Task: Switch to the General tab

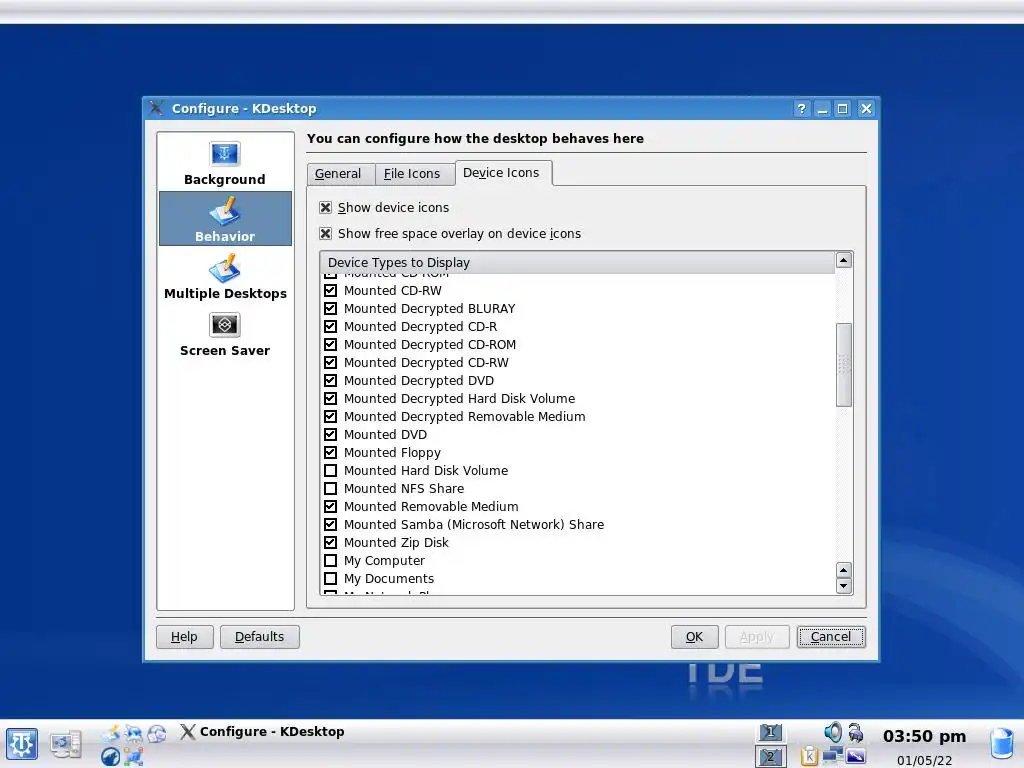Action: click(x=338, y=174)
